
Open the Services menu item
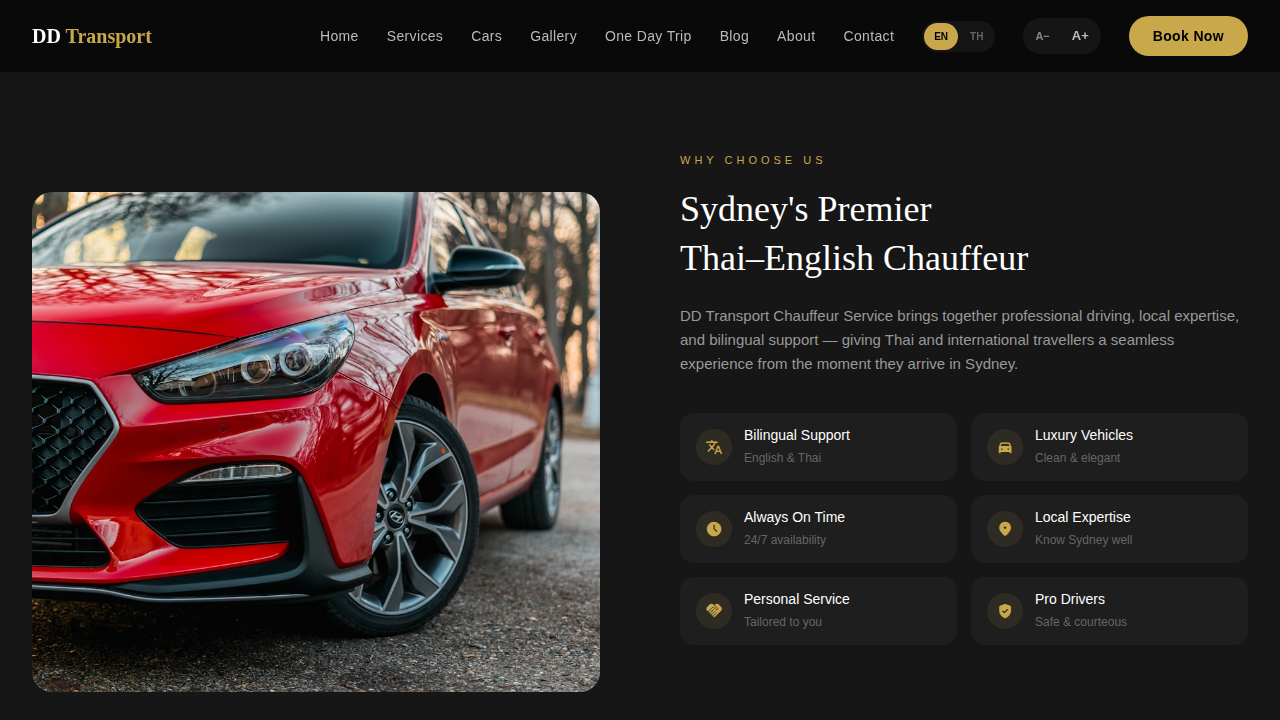(x=415, y=36)
